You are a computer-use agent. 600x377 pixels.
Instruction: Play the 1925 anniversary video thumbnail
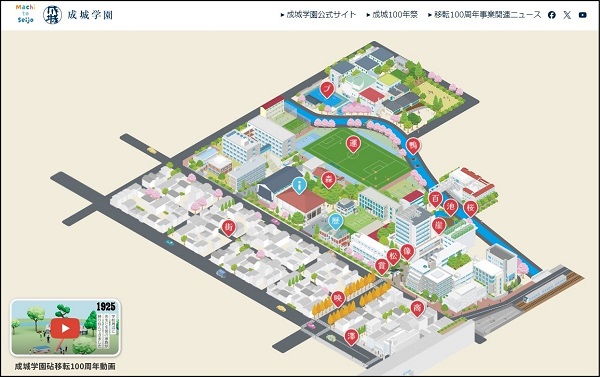(x=65, y=328)
